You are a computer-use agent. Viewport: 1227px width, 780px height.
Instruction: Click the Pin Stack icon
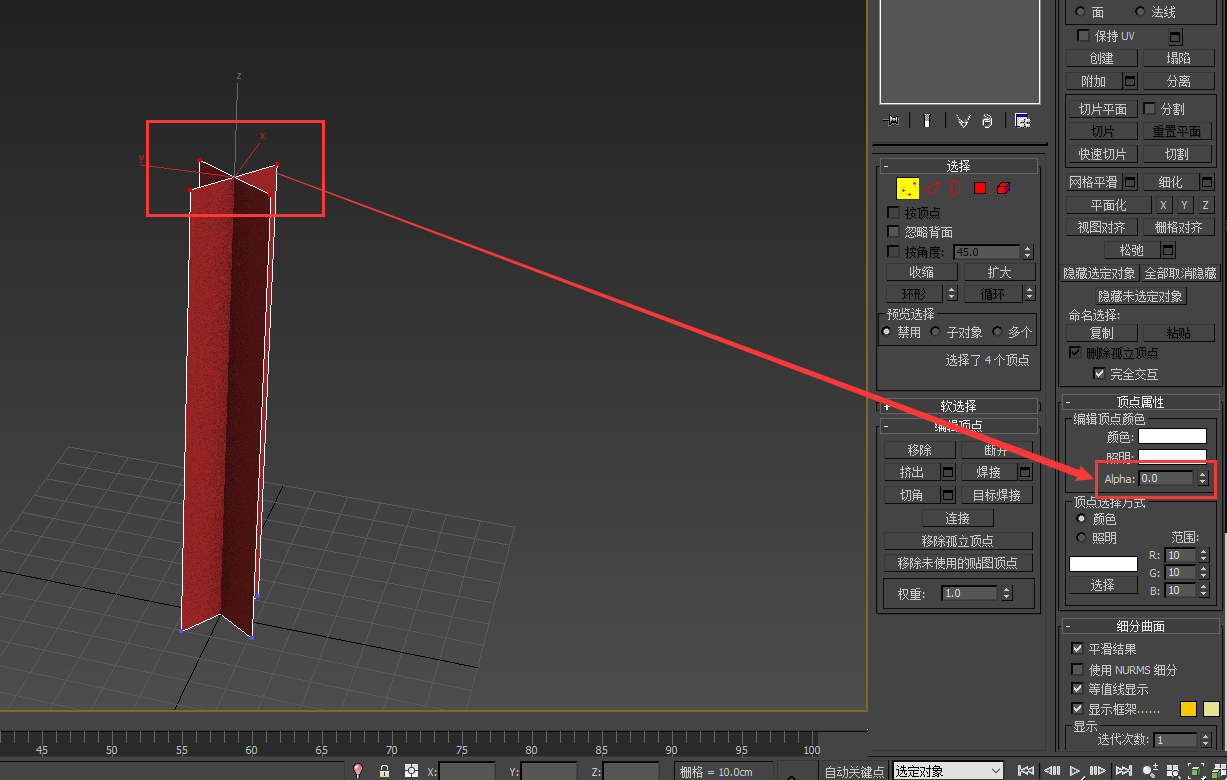click(892, 120)
